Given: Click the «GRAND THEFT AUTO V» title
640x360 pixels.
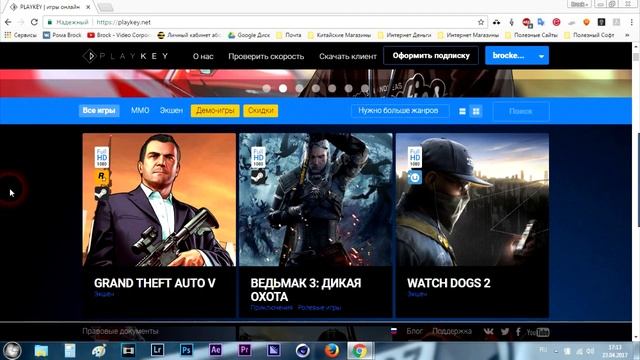Looking at the screenshot, I should (155, 283).
